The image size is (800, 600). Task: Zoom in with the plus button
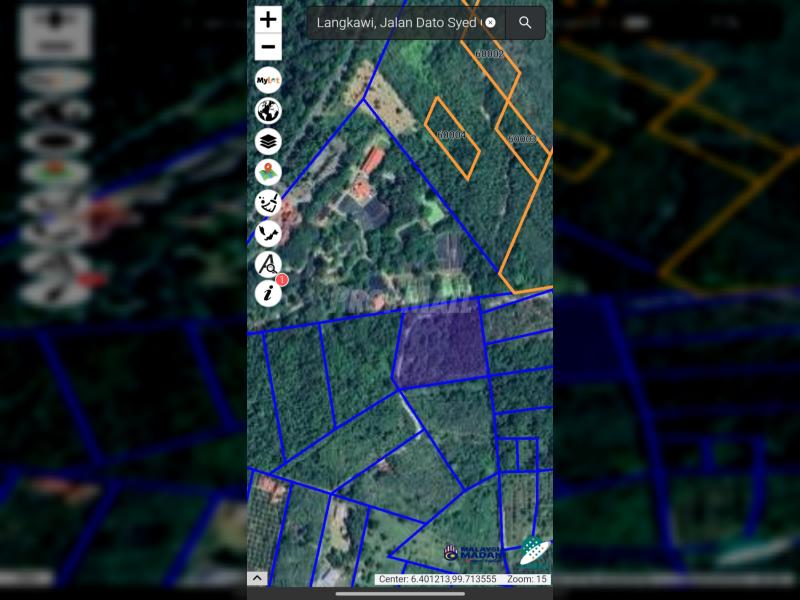(268, 19)
